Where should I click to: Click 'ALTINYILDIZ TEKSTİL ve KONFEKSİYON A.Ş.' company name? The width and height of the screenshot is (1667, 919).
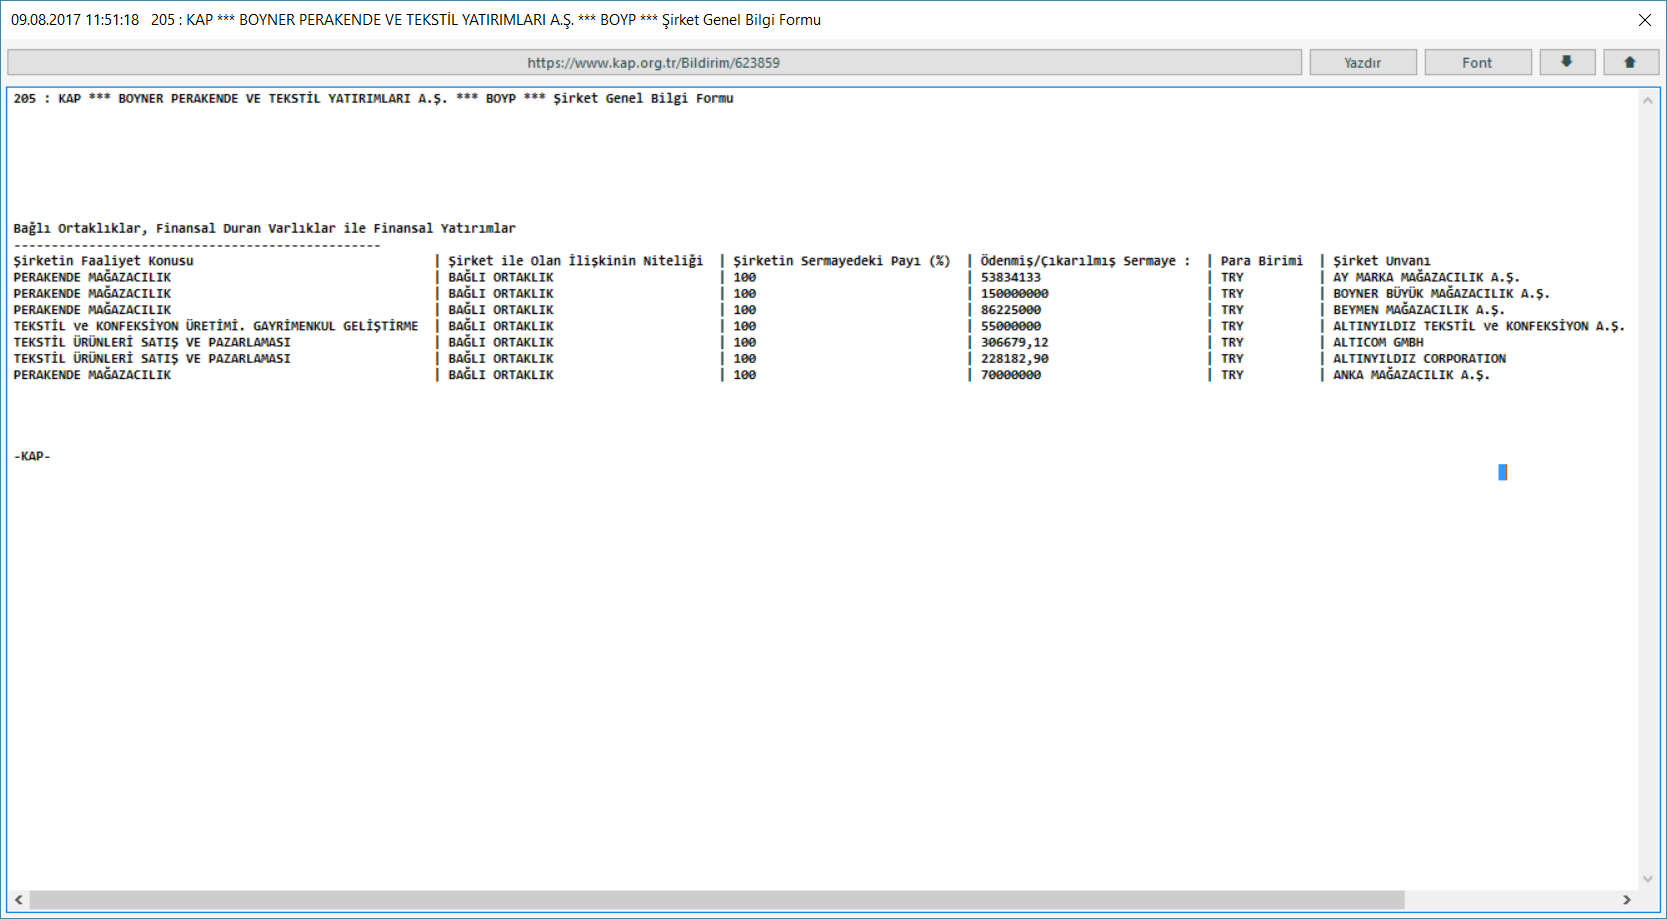point(1478,326)
